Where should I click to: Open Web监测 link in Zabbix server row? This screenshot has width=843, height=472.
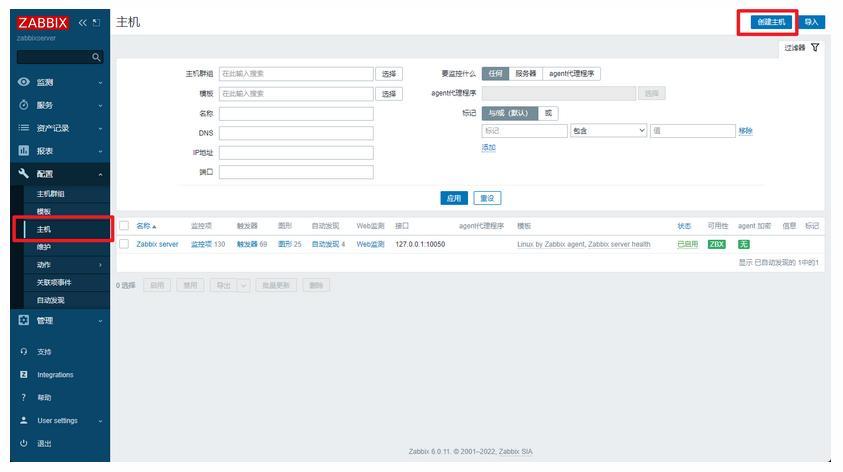370,244
